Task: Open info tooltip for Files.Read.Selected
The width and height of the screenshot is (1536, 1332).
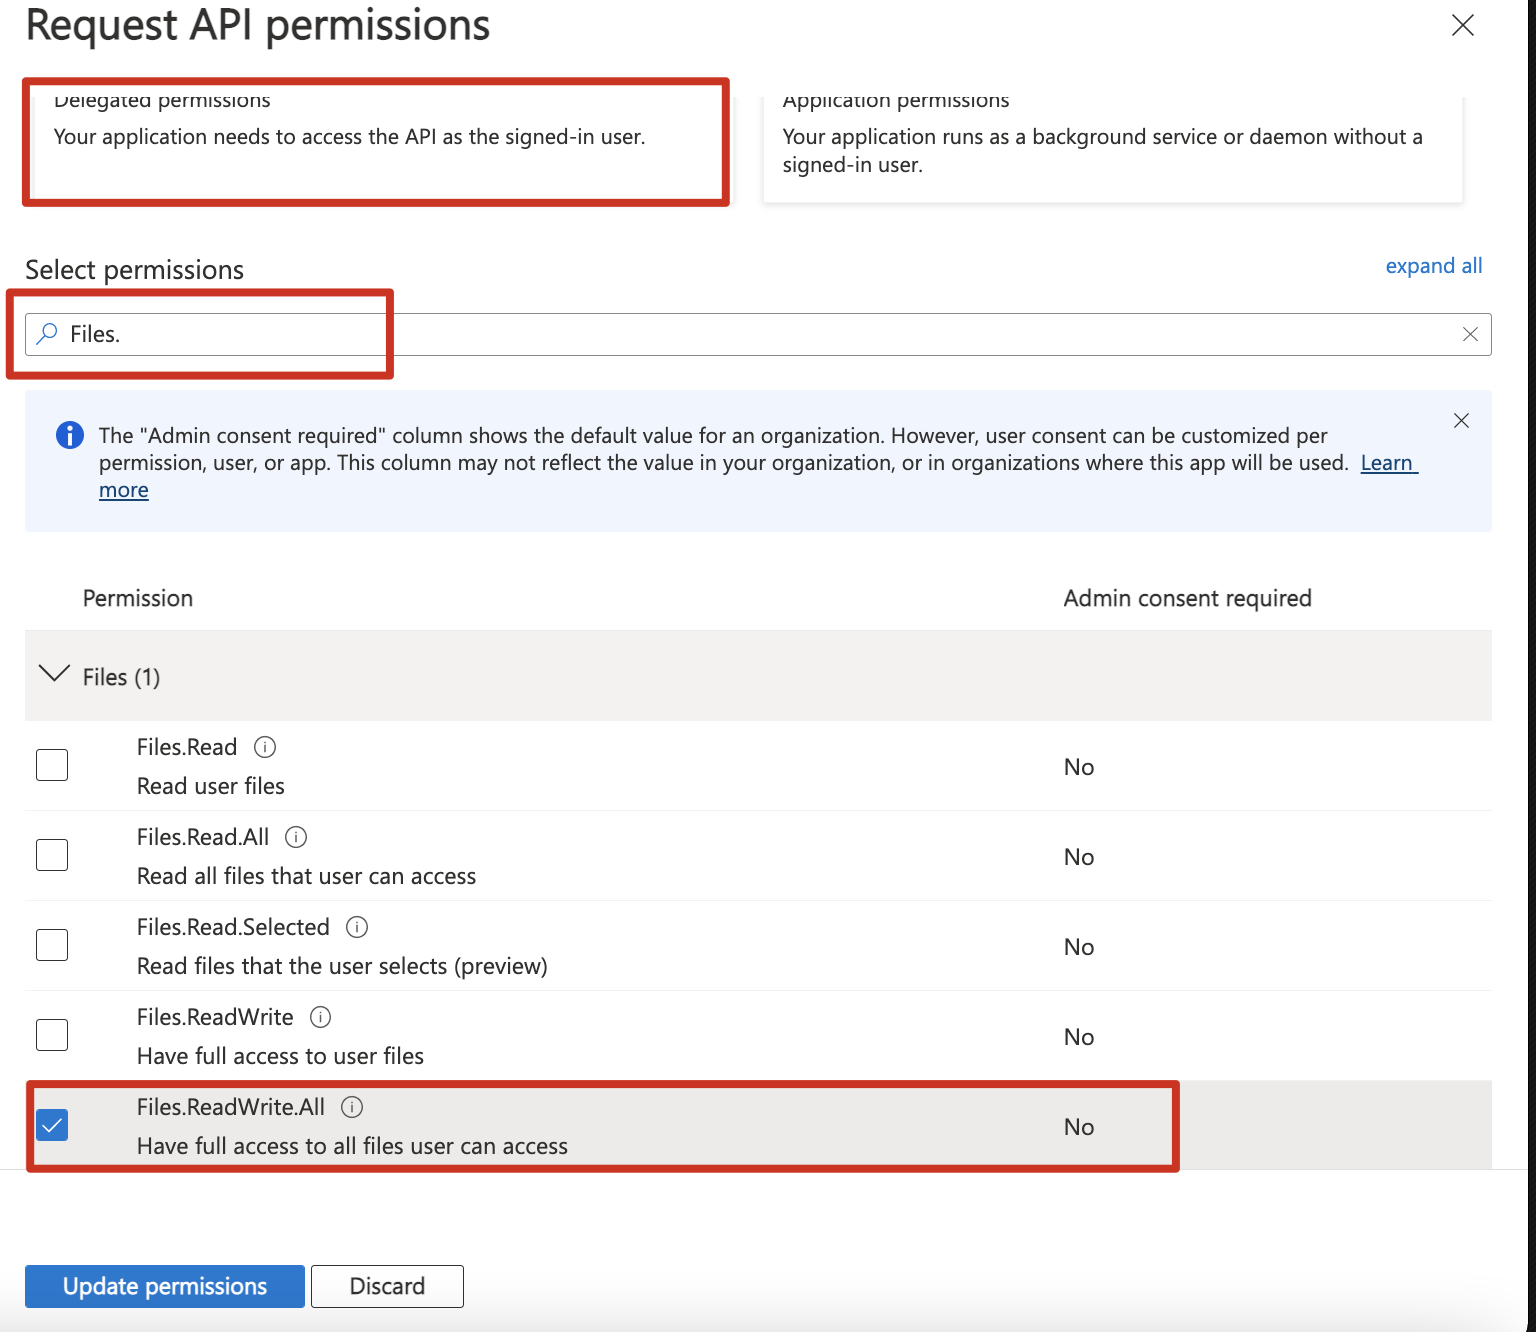Action: (x=357, y=927)
